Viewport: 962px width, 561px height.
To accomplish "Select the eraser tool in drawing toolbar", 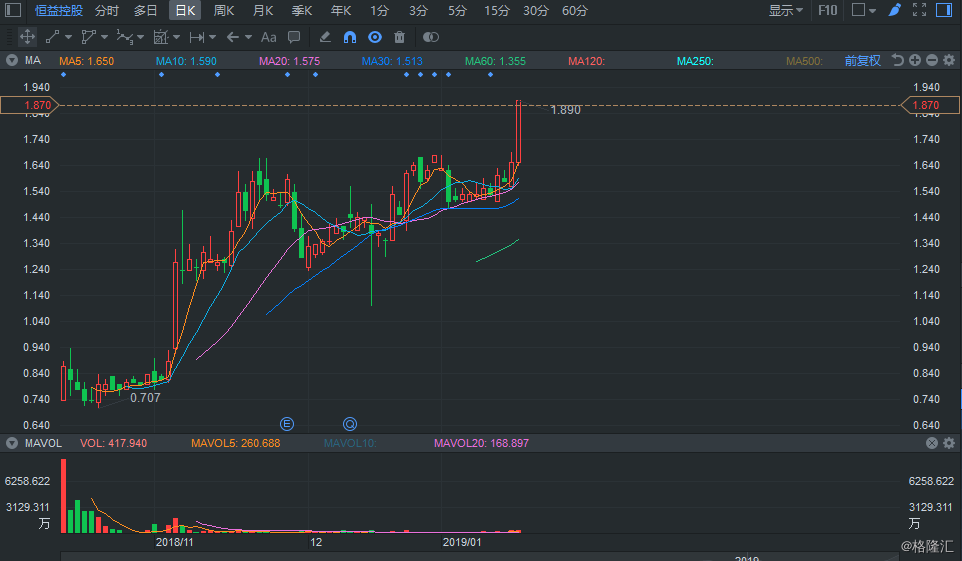I will 325,37.
